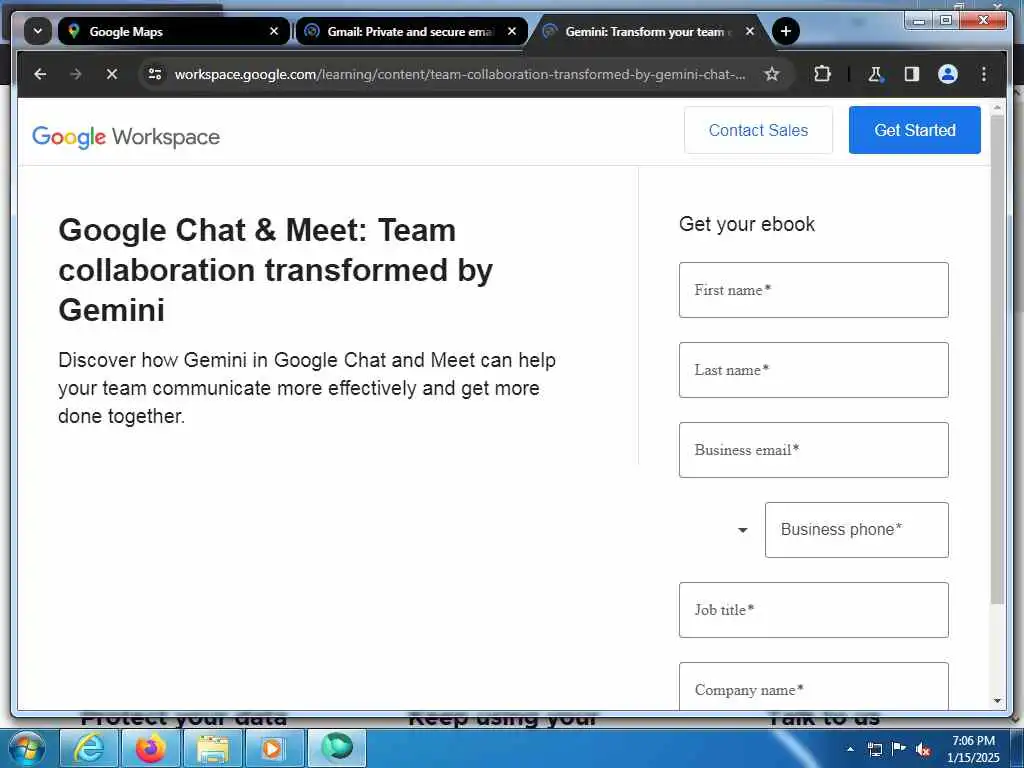Toggle the browser side panel
1024x768 pixels.
click(x=912, y=74)
